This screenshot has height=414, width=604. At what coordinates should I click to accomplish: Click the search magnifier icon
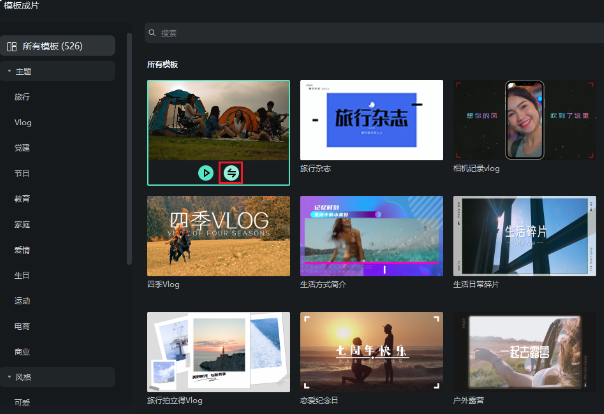pos(152,33)
